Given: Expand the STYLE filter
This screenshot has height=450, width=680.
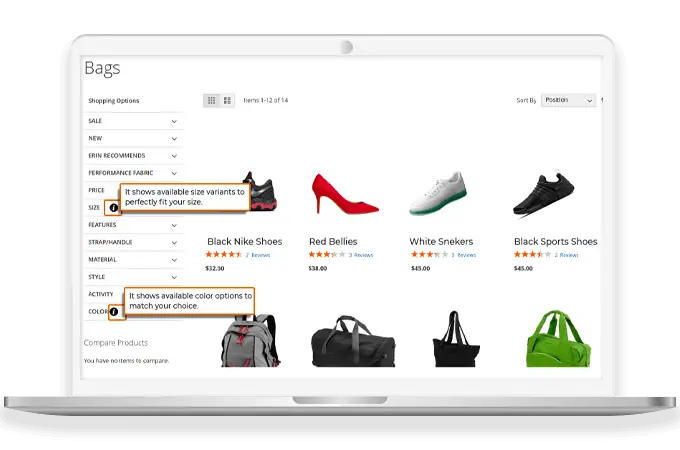Looking at the screenshot, I should 134,277.
